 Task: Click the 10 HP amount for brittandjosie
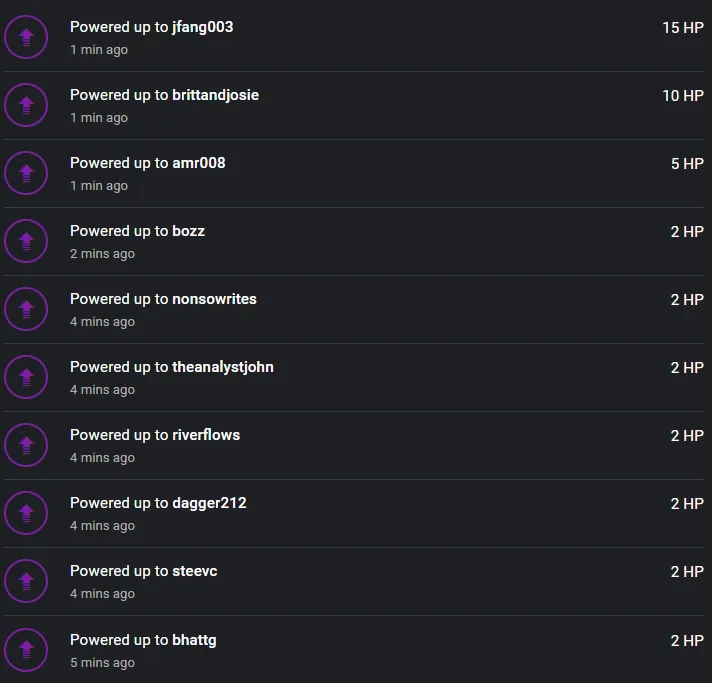tap(683, 96)
